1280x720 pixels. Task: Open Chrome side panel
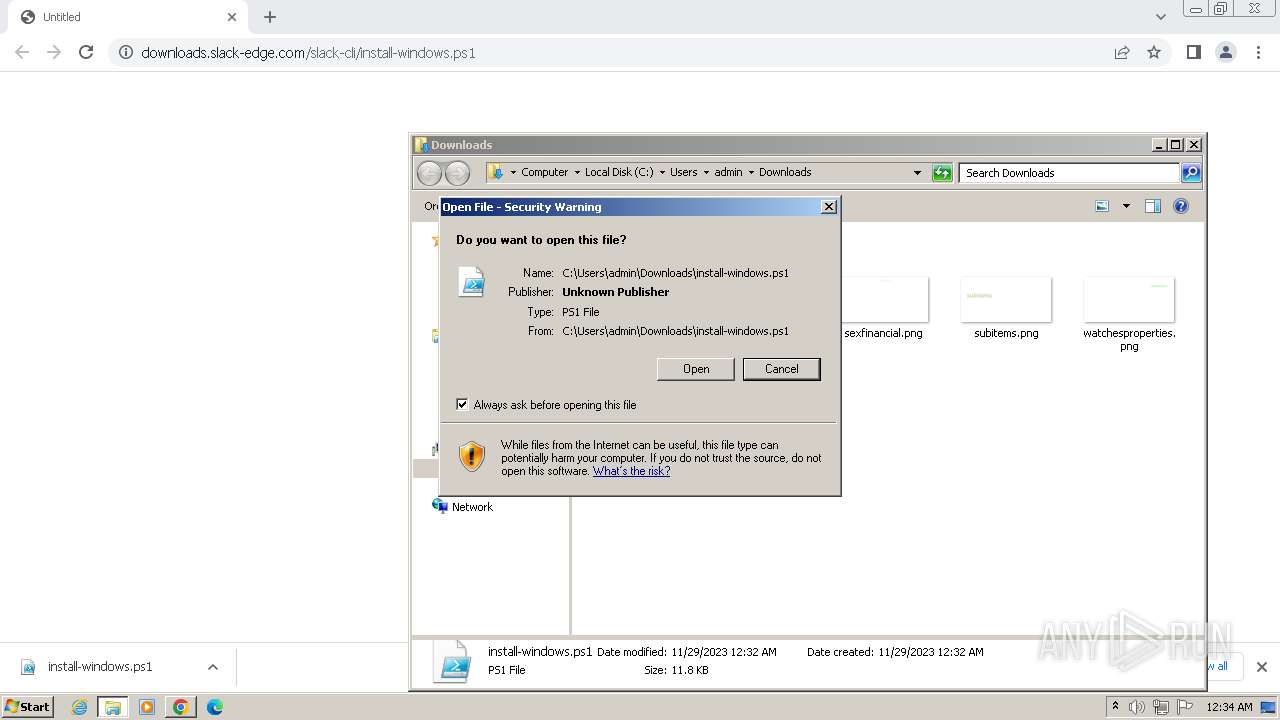(x=1193, y=52)
